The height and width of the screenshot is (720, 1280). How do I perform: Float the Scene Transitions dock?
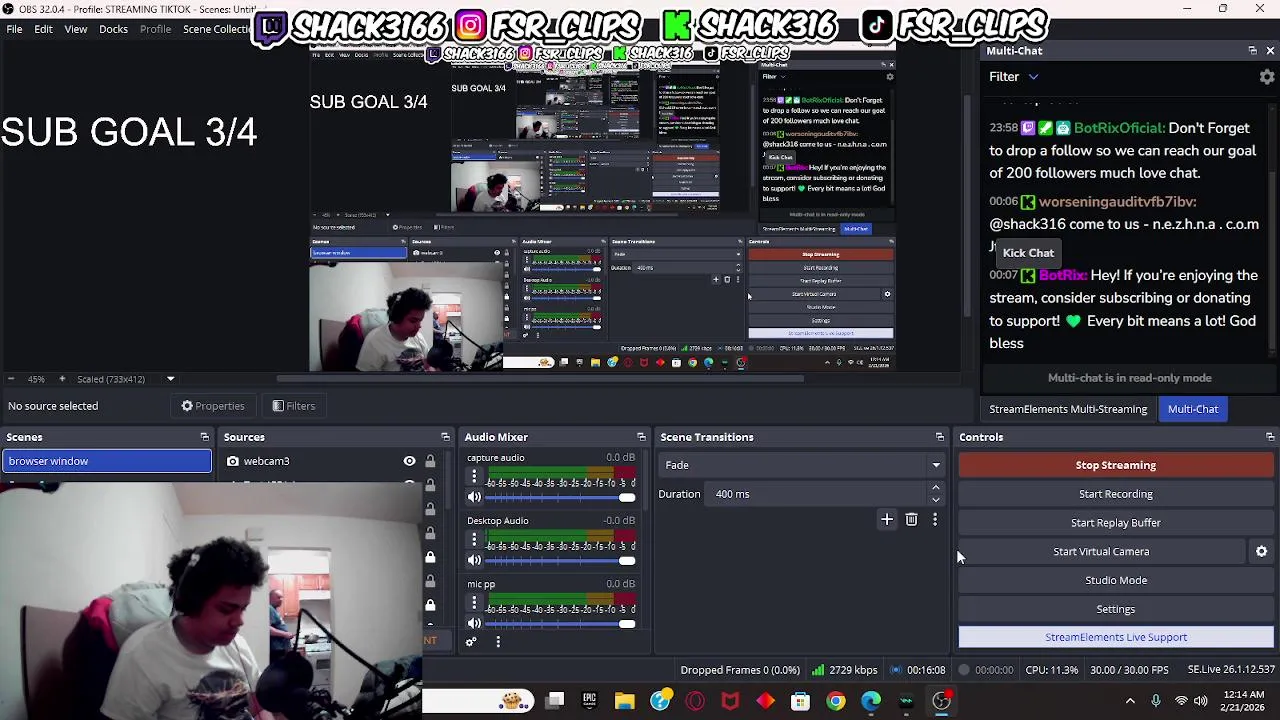(939, 437)
